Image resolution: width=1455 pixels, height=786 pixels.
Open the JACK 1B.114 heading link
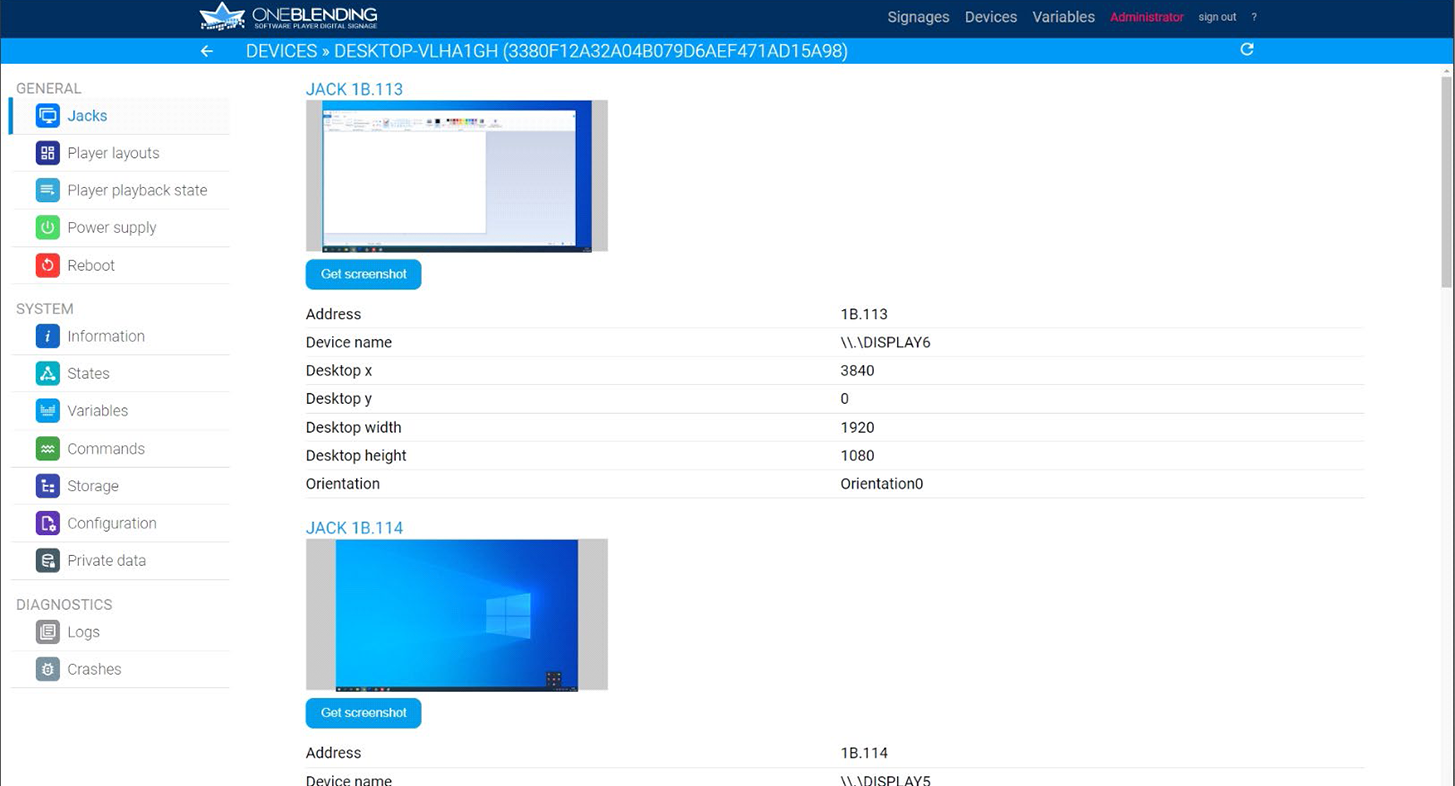coord(354,528)
